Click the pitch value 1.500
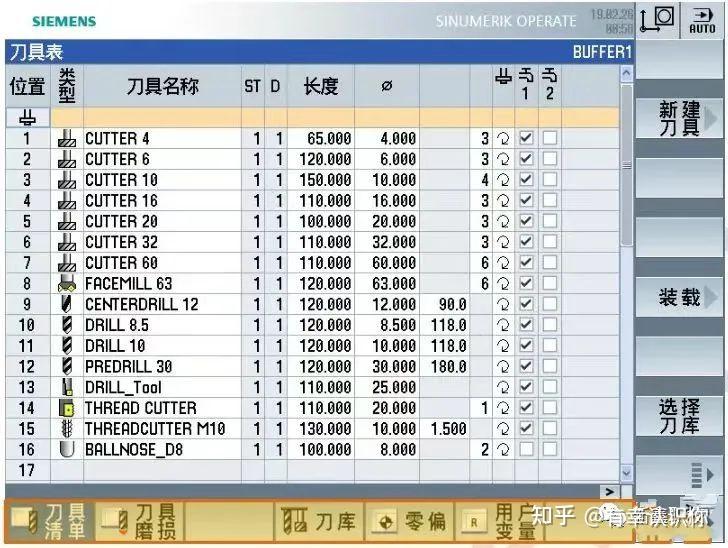This screenshot has width=728, height=548. (448, 429)
